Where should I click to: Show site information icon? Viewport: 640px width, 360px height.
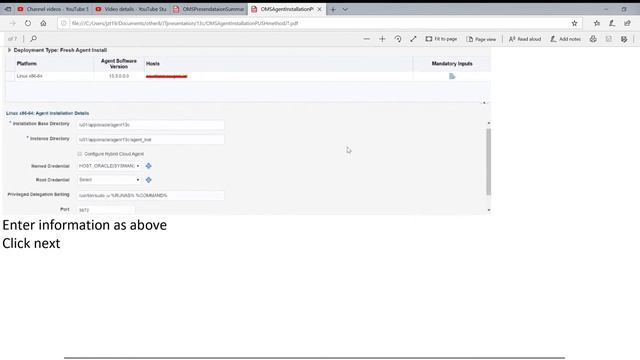pos(64,23)
